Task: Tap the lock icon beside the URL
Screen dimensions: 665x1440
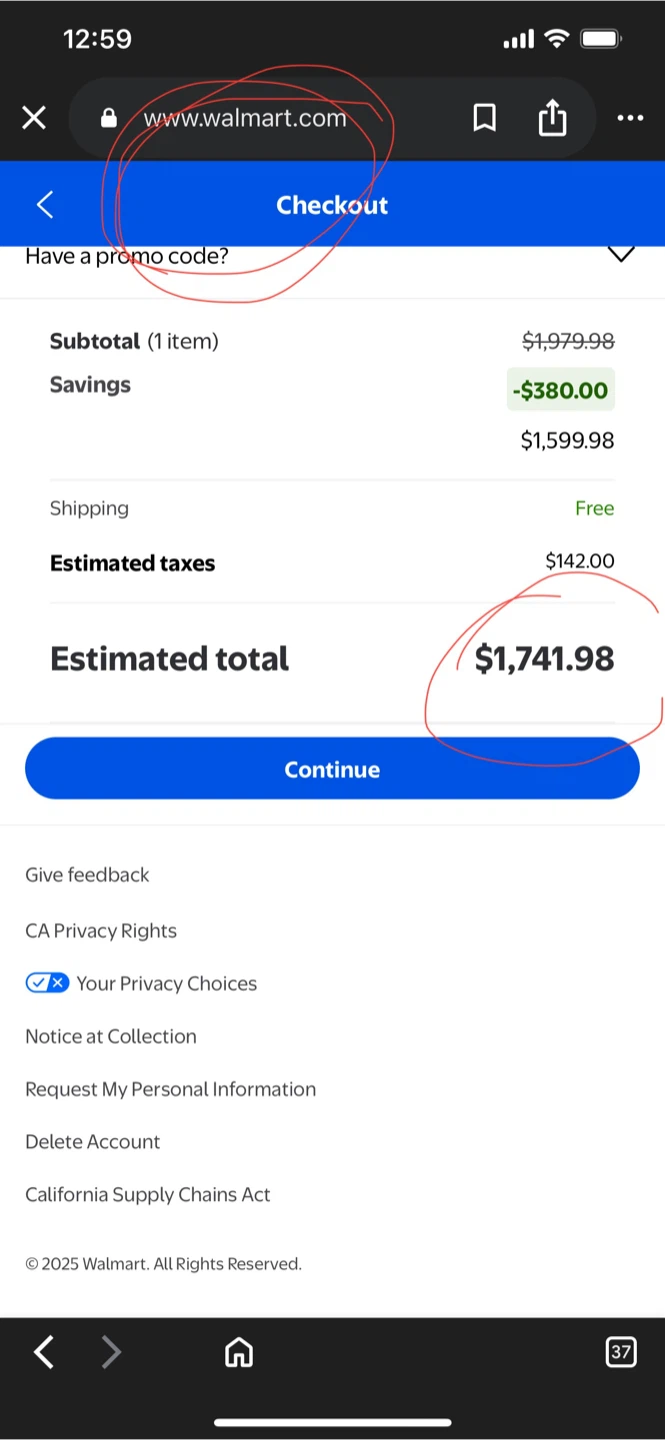Action: click(x=109, y=119)
